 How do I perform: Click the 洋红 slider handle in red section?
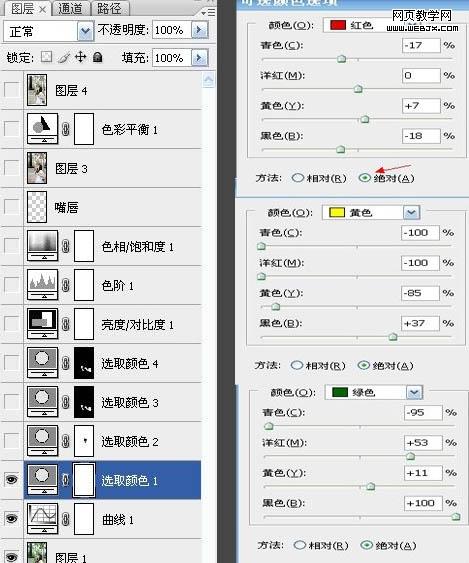358,89
